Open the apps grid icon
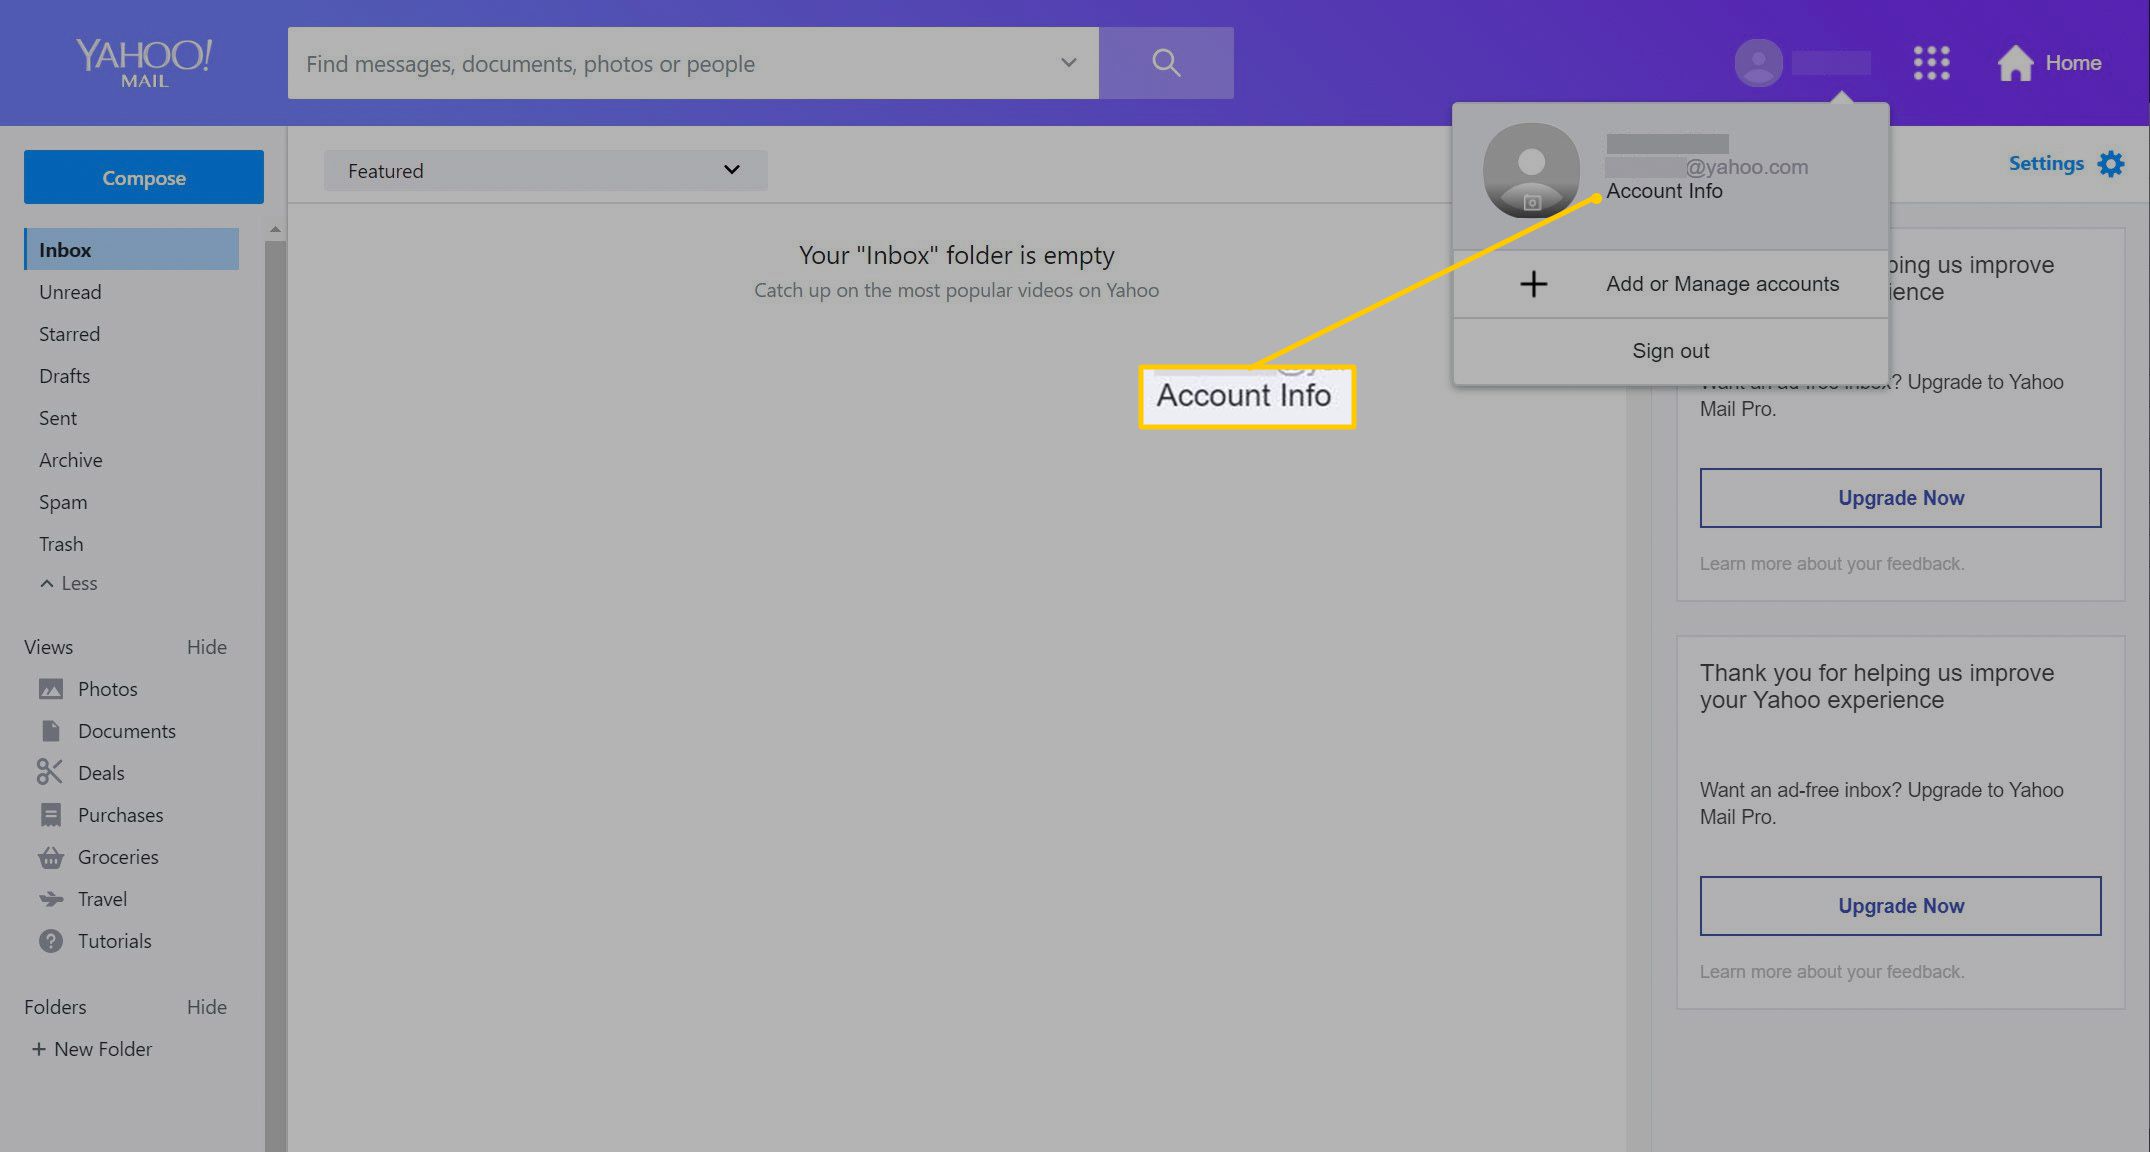This screenshot has width=2150, height=1152. click(1931, 63)
